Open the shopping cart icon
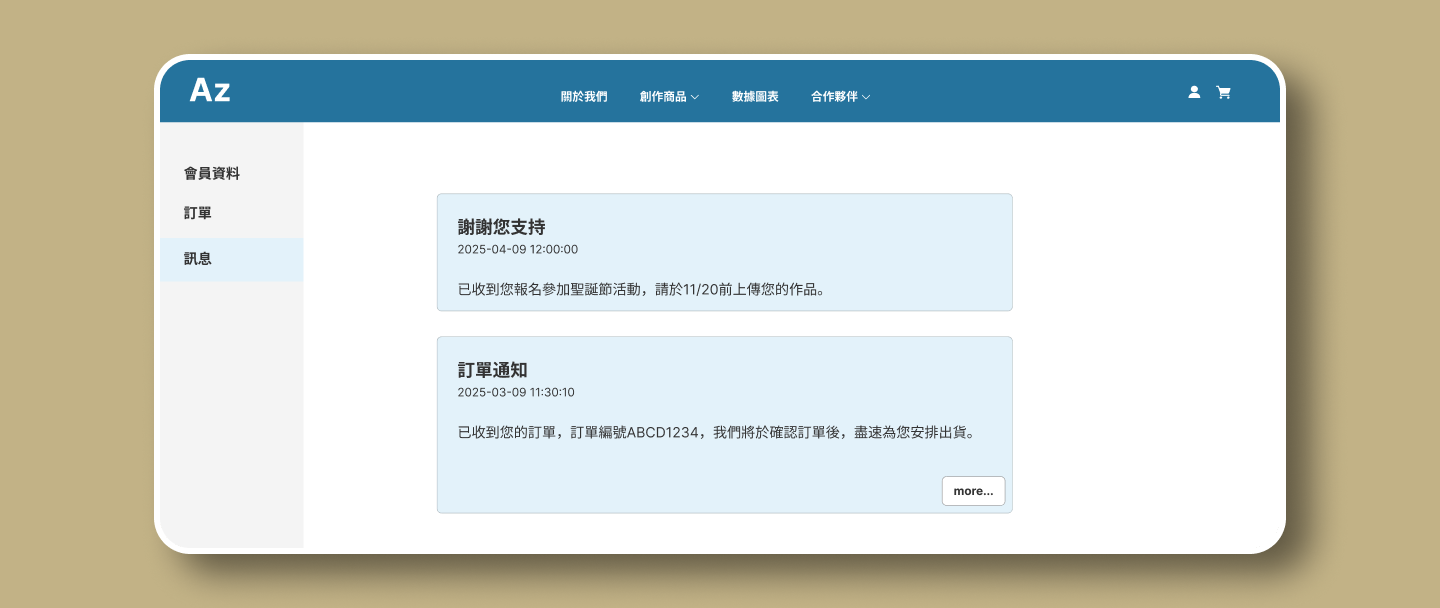1440x608 pixels. point(1223,92)
